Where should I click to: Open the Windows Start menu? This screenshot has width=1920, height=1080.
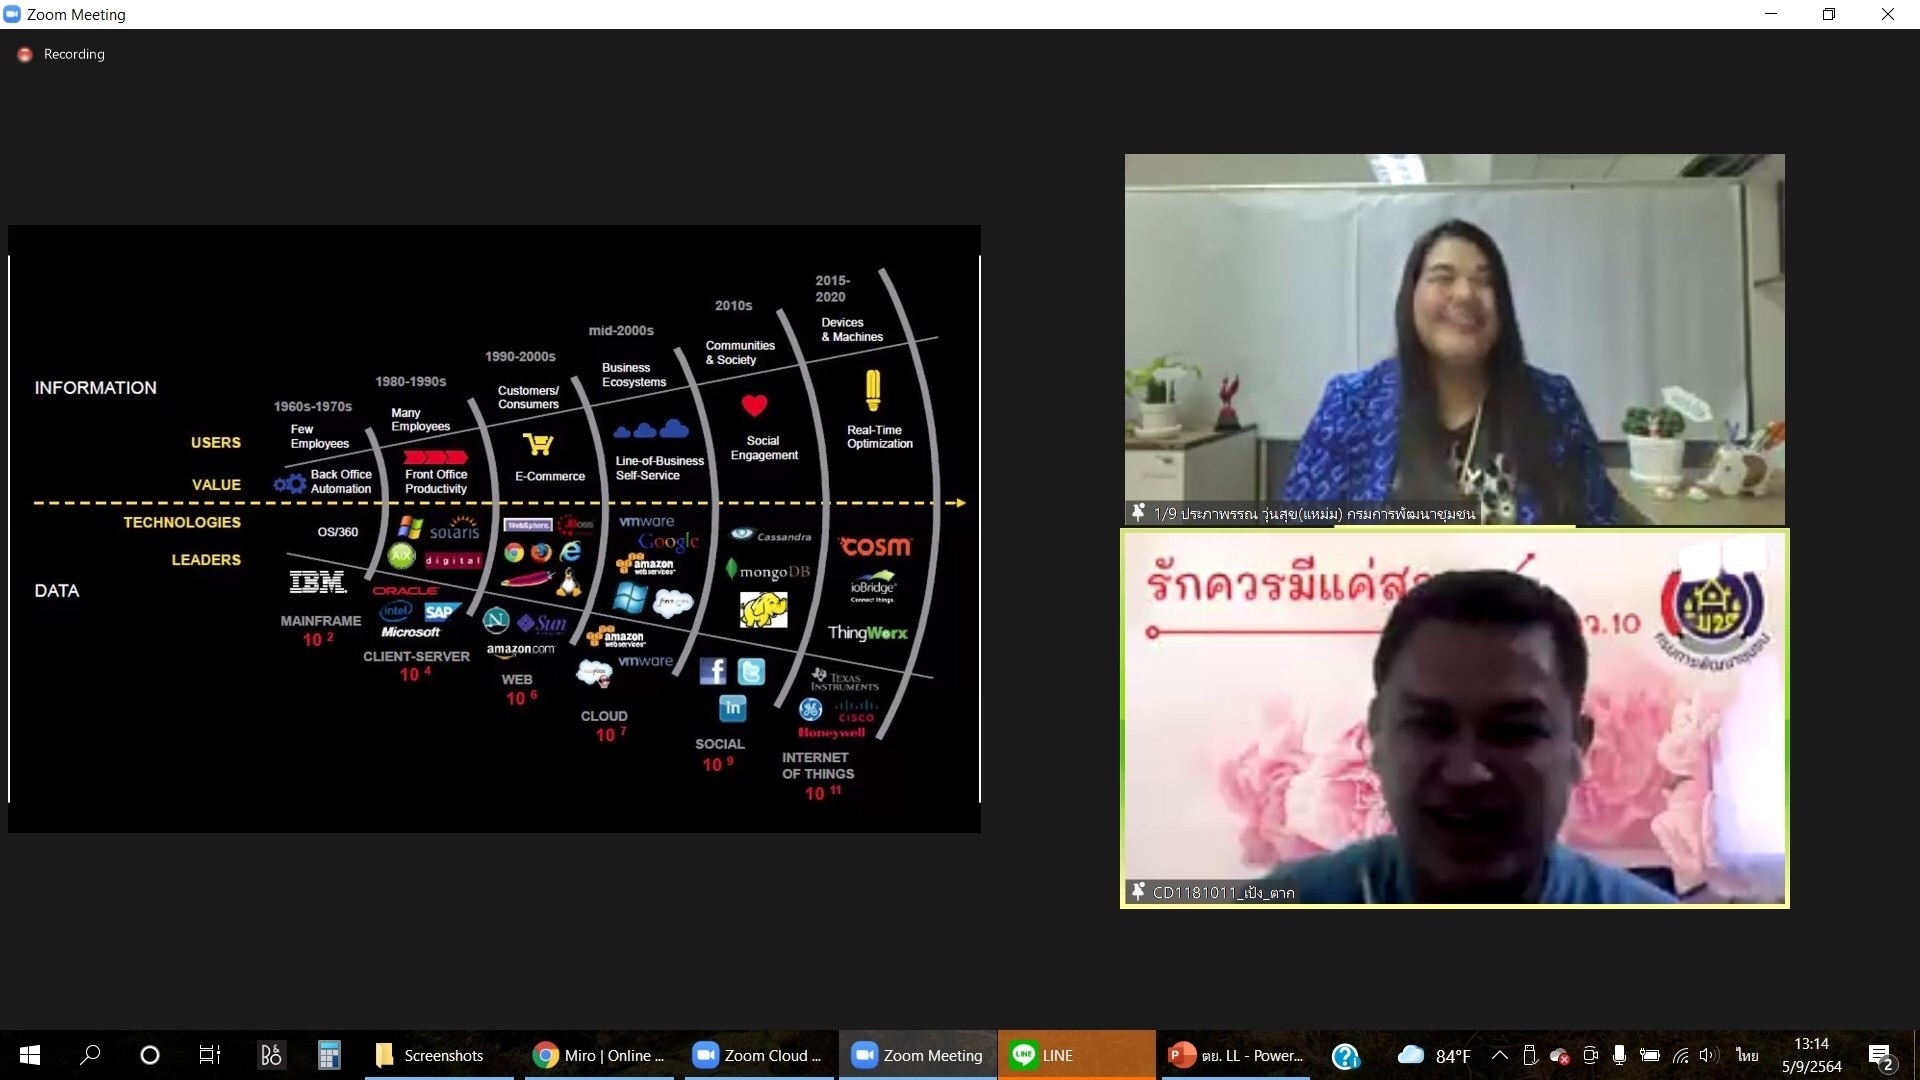[x=29, y=1055]
